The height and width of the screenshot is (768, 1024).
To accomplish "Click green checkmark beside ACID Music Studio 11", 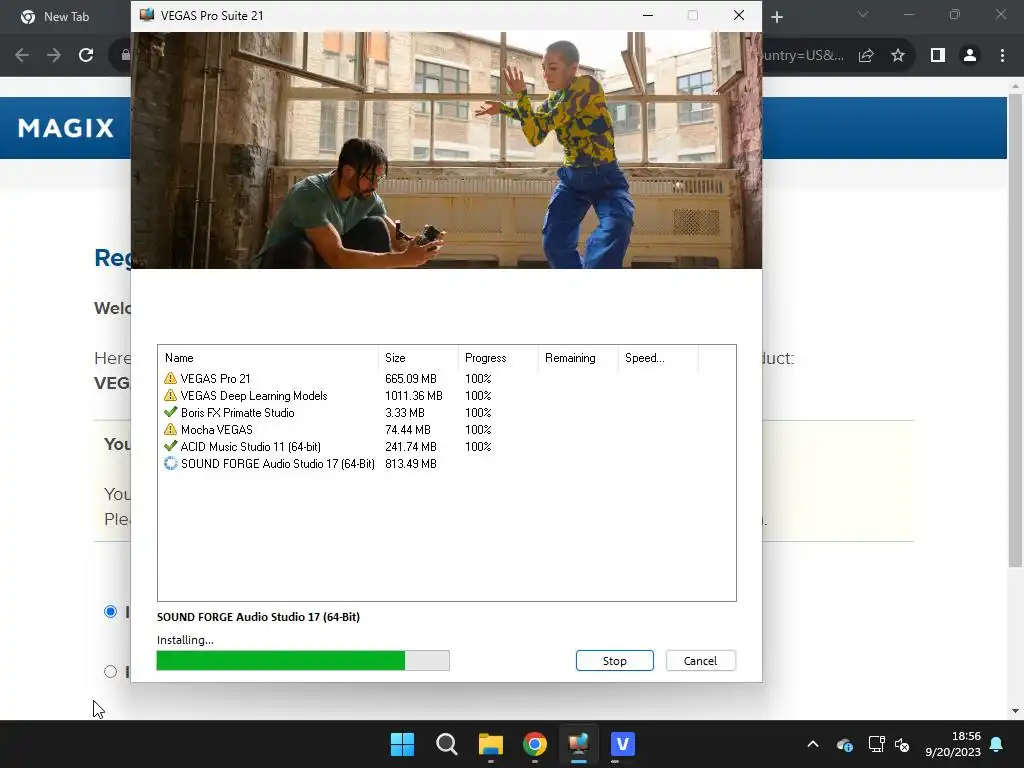I will 170,447.
